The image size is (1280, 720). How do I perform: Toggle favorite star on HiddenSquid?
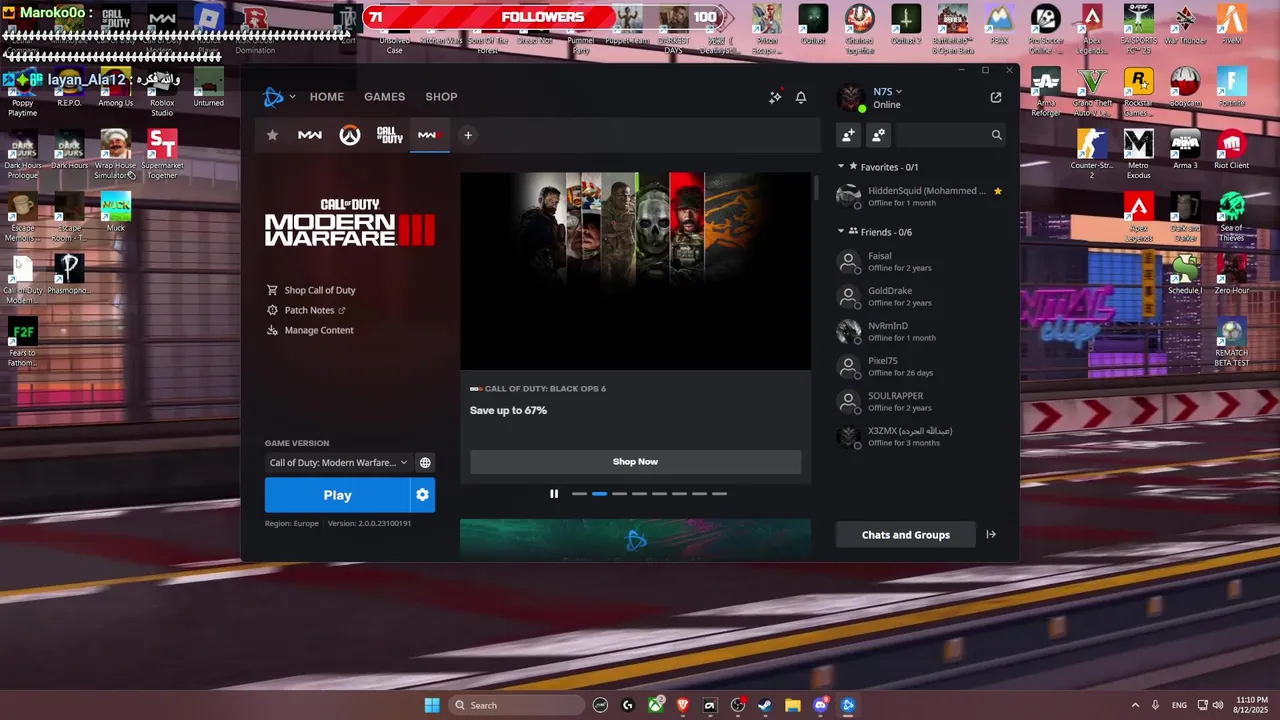click(x=997, y=191)
